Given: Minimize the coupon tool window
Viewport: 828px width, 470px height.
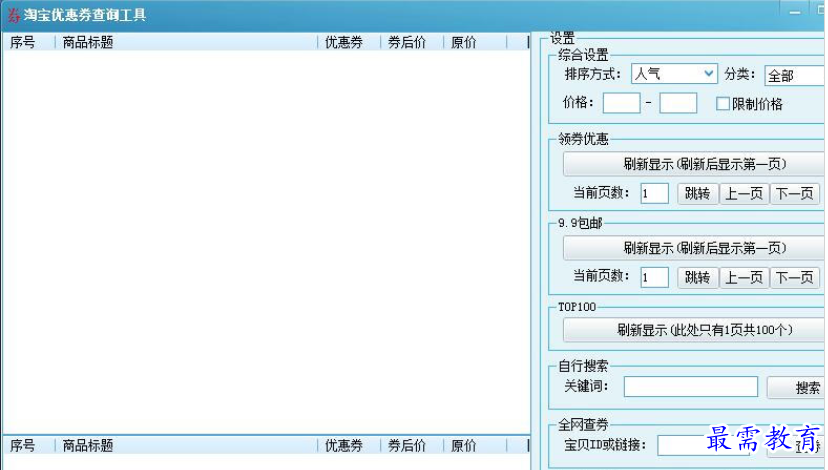Looking at the screenshot, I should coord(795,12).
